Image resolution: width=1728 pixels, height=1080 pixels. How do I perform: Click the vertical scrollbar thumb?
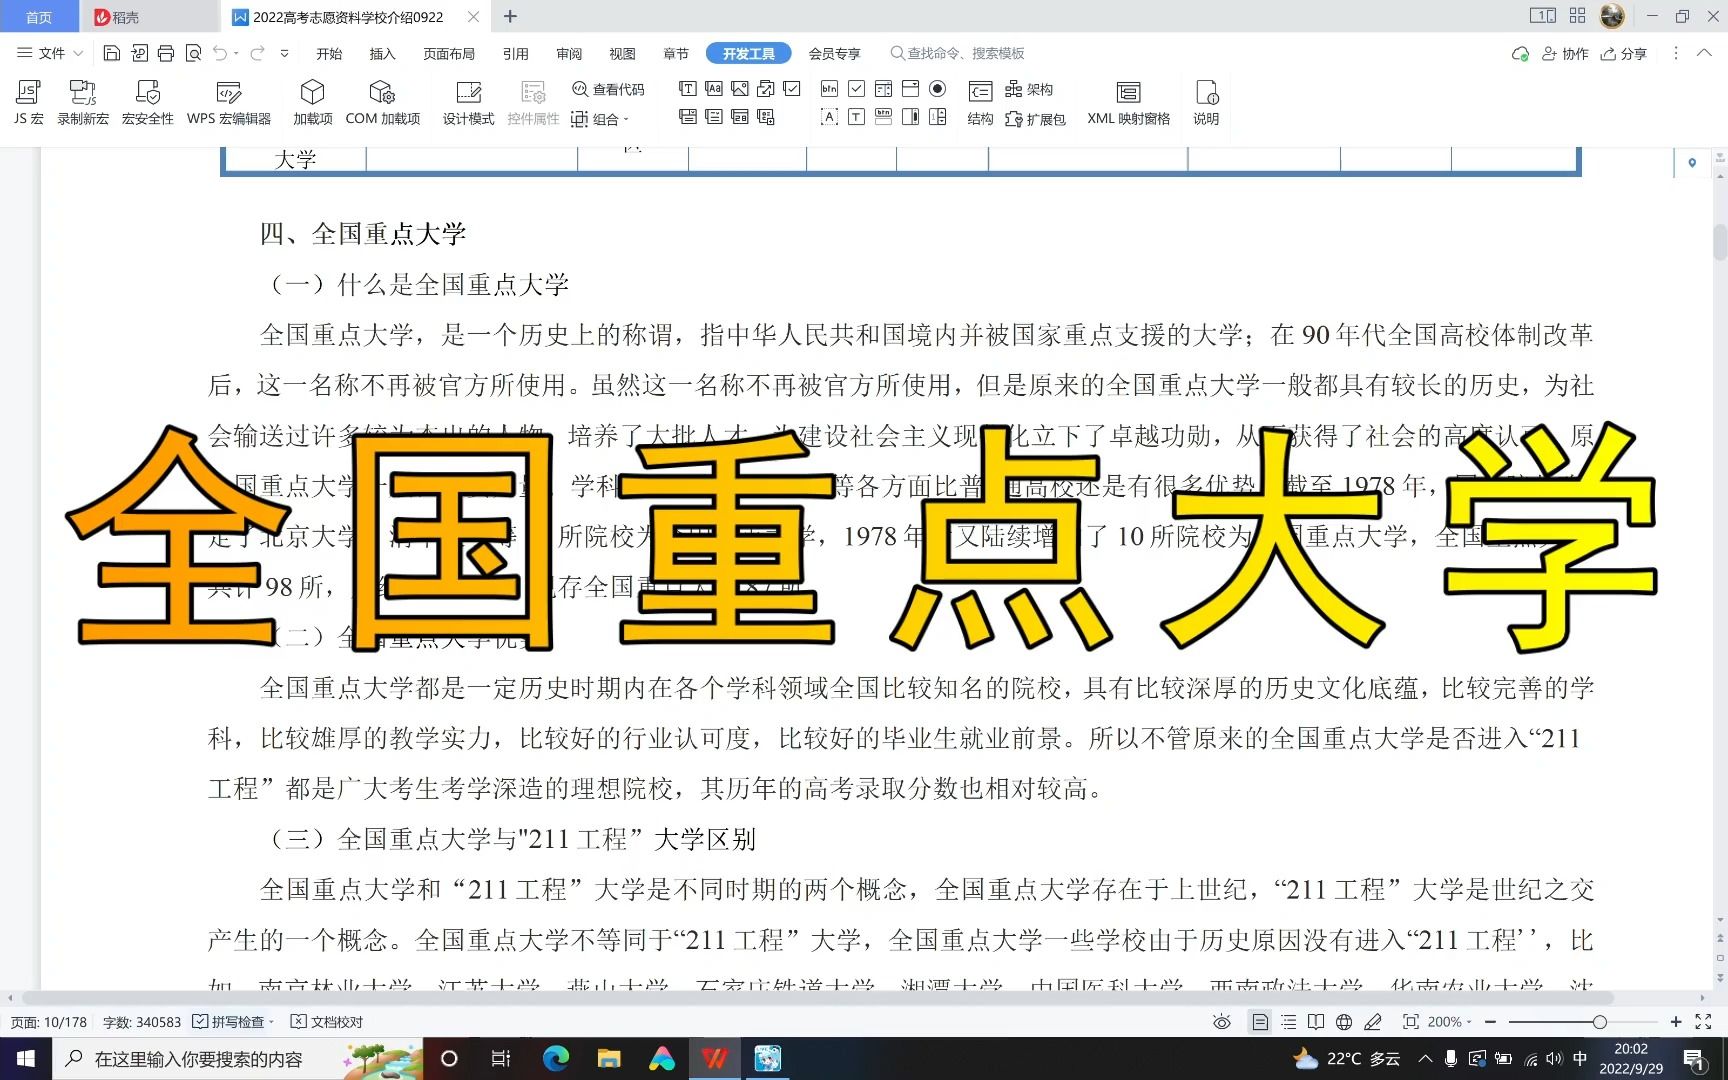point(1720,242)
